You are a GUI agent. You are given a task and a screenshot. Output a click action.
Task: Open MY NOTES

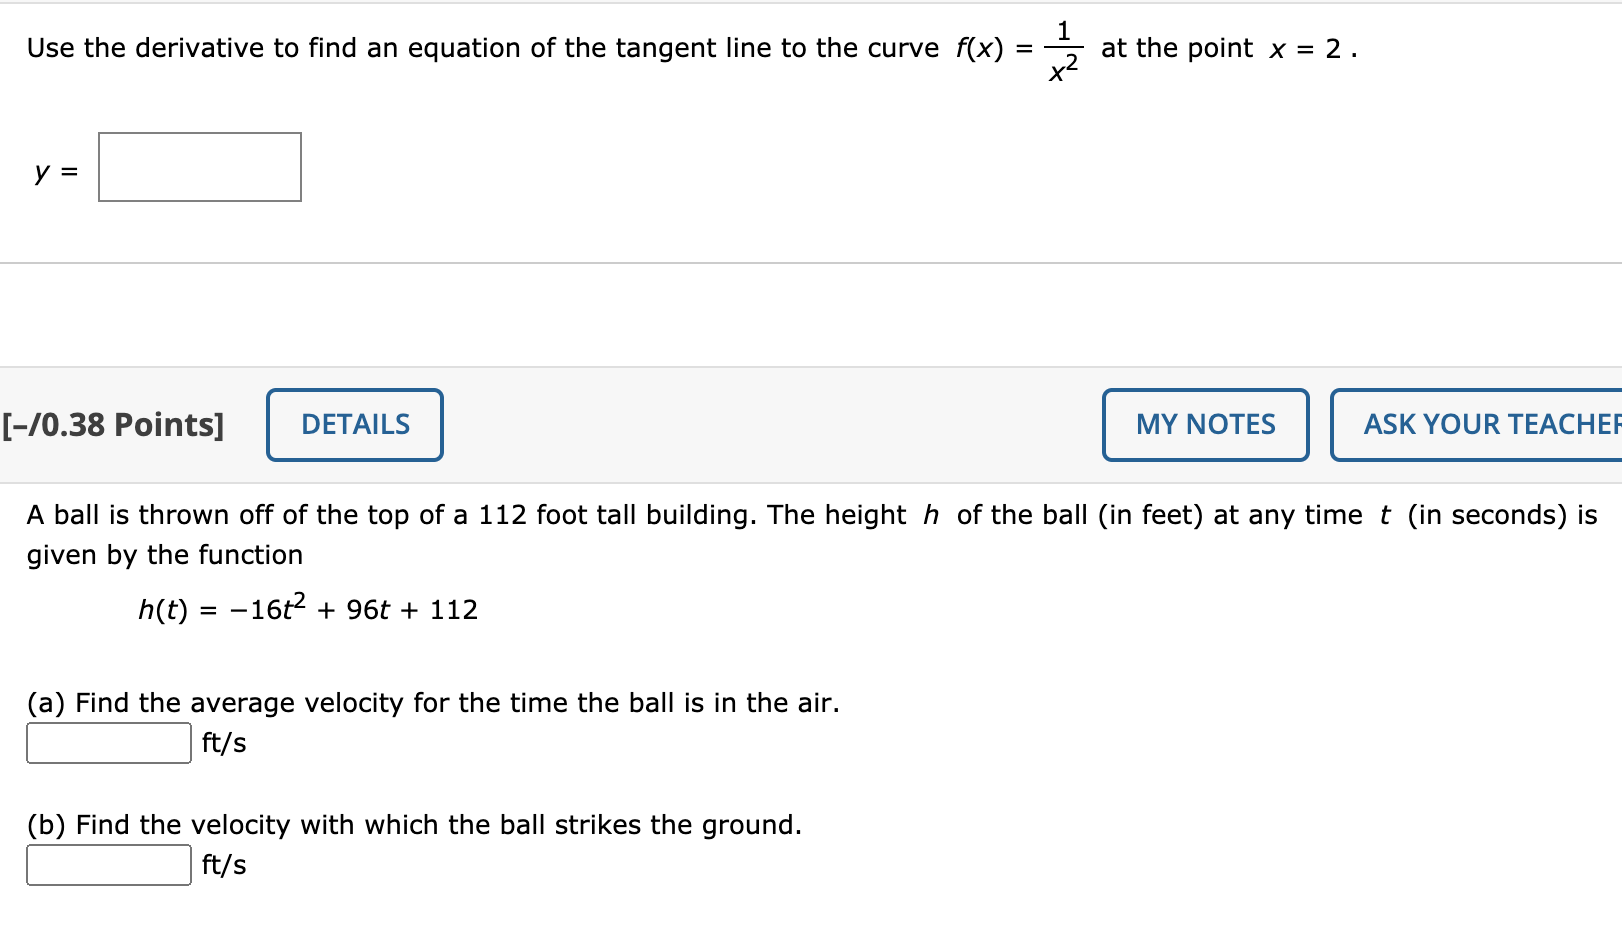point(1204,424)
